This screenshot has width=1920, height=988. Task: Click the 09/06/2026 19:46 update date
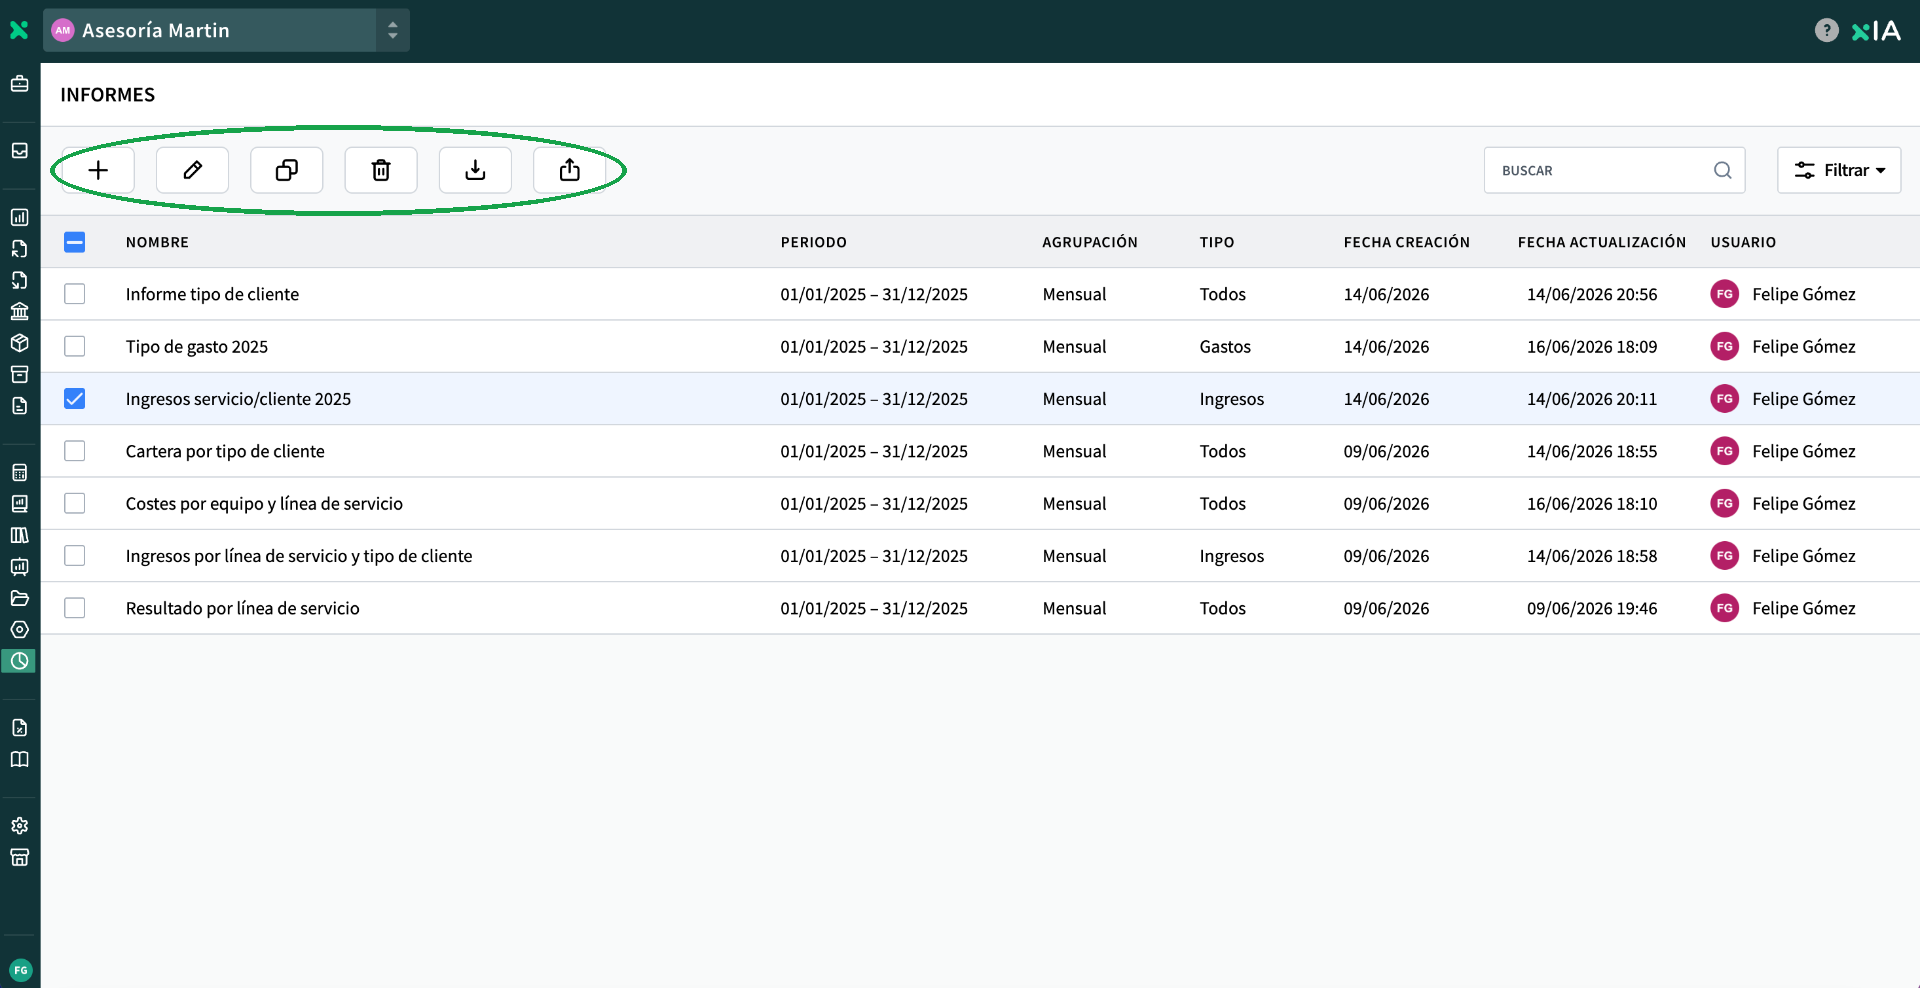tap(1592, 607)
